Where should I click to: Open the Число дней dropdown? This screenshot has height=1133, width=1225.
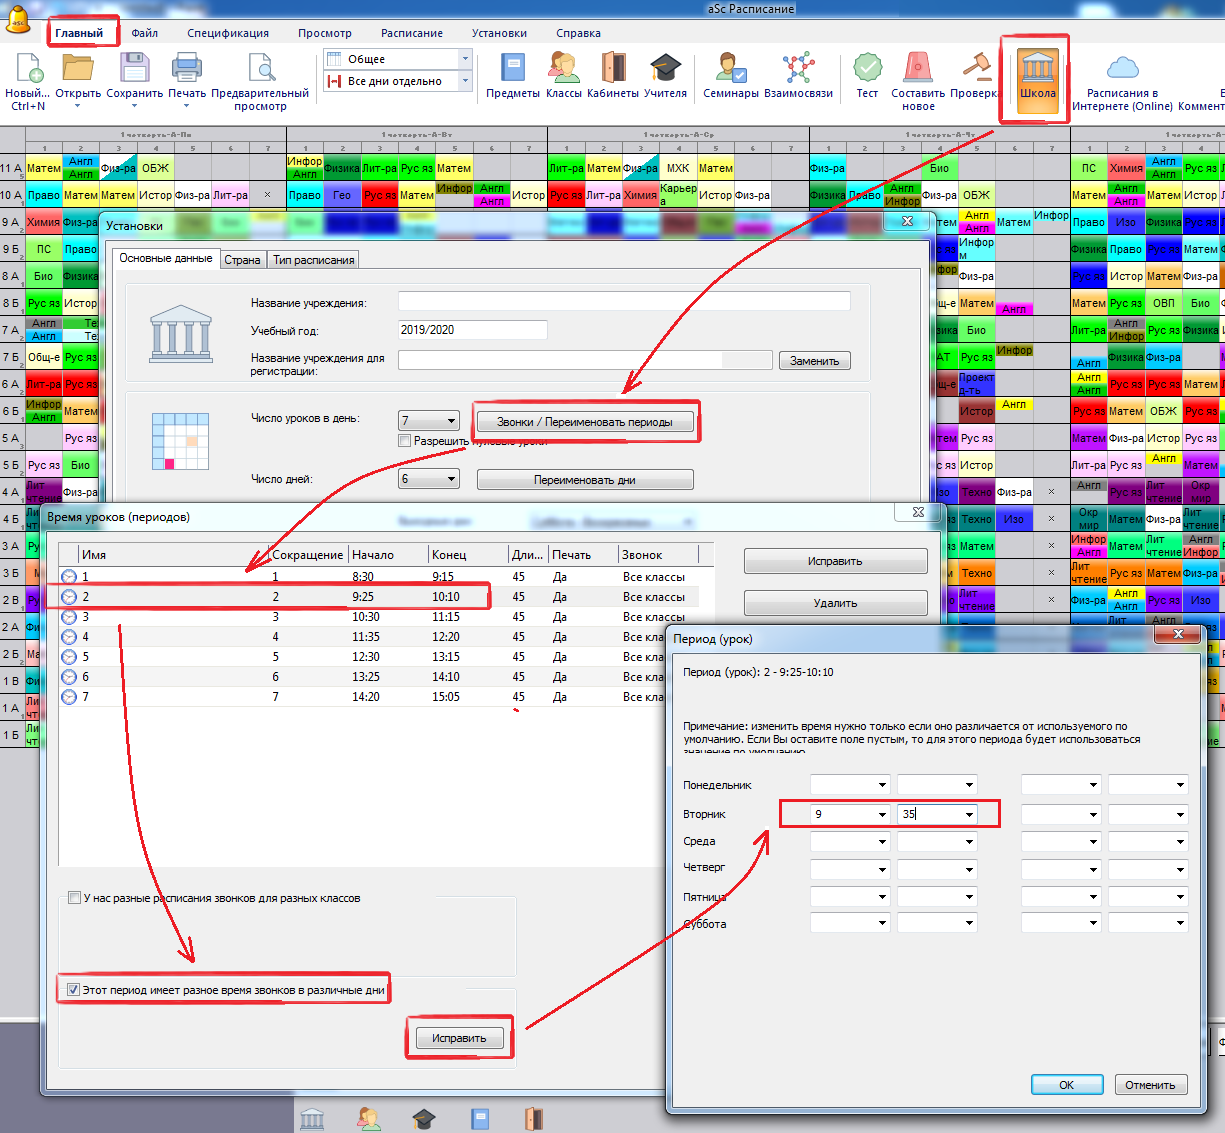pos(451,479)
